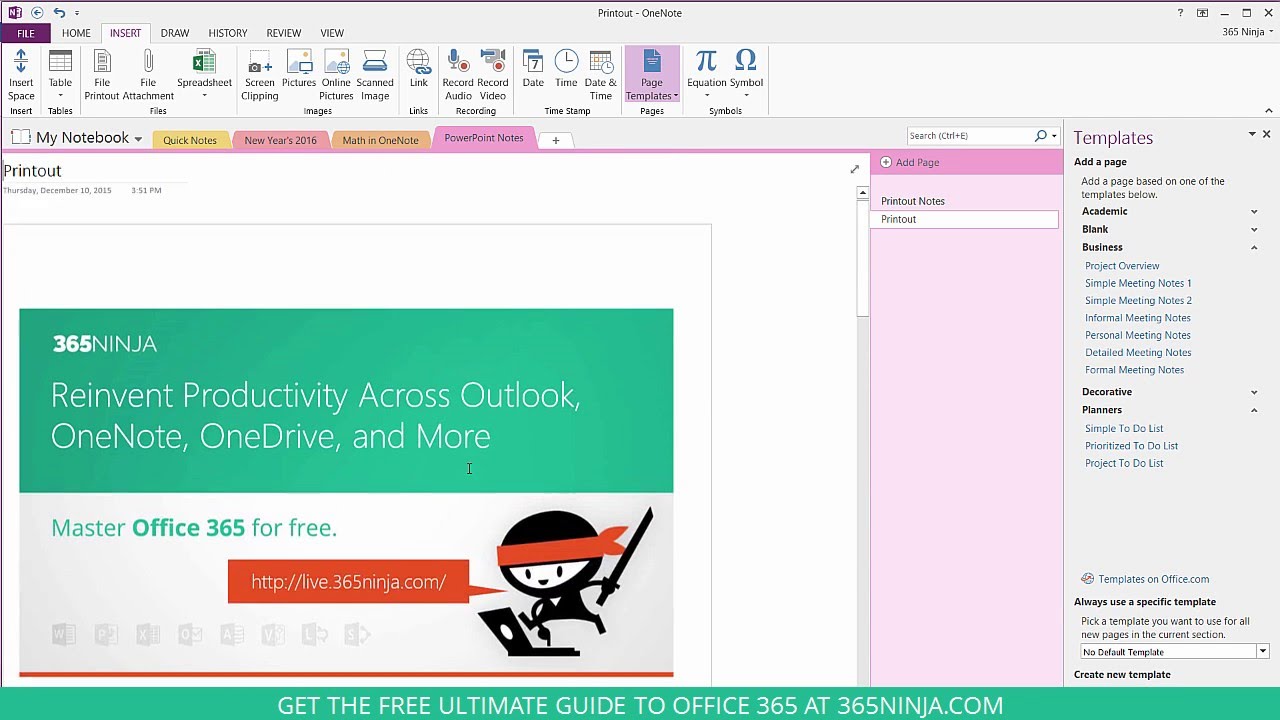The image size is (1280, 720).
Task: Switch to the HOME ribbon tab
Action: [76, 33]
